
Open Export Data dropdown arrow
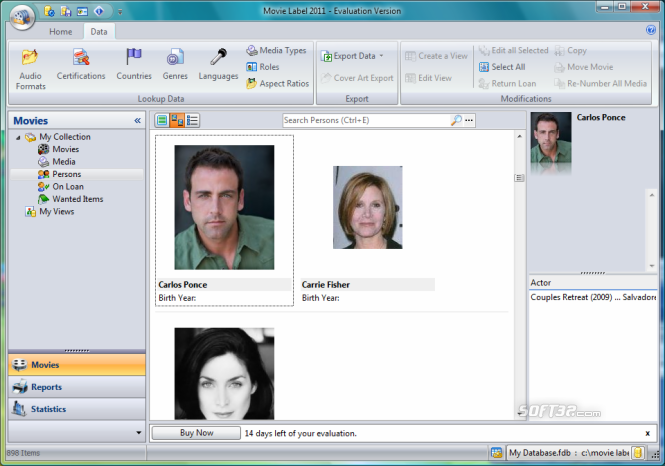tap(381, 56)
